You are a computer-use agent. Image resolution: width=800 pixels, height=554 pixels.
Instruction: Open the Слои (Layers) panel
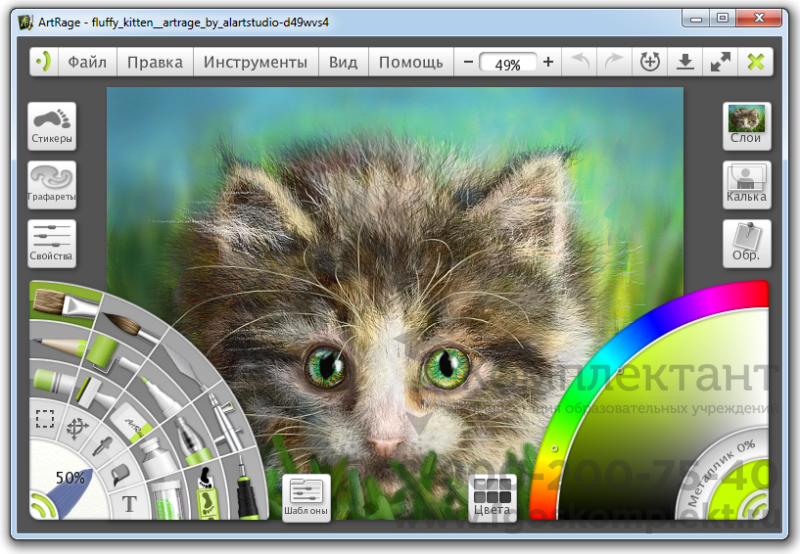point(746,126)
